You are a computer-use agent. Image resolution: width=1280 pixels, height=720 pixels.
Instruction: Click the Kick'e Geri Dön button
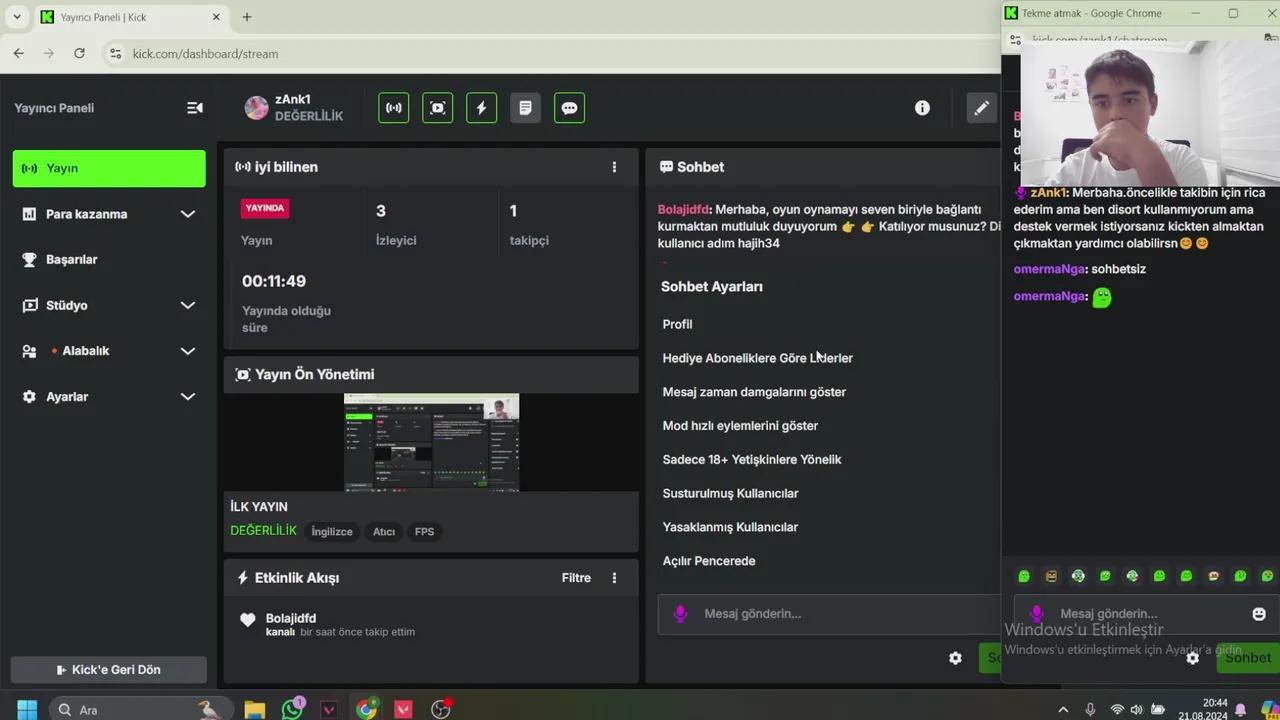point(109,670)
